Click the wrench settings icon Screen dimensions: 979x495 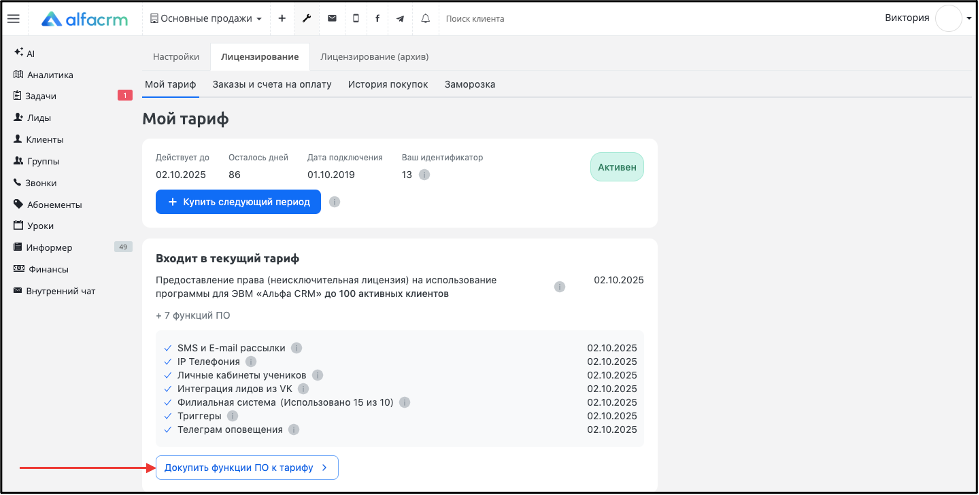(307, 19)
